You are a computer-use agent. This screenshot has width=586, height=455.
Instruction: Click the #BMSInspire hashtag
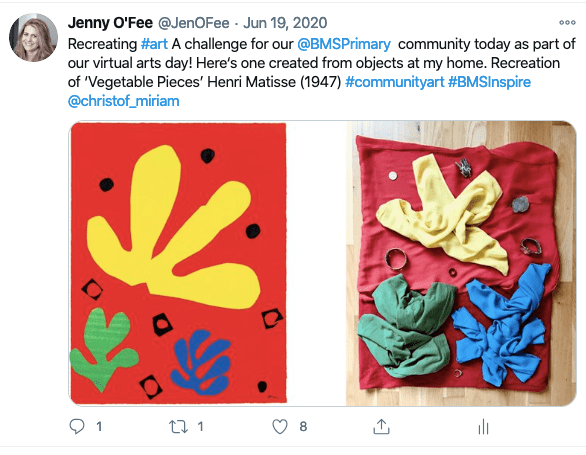489,82
